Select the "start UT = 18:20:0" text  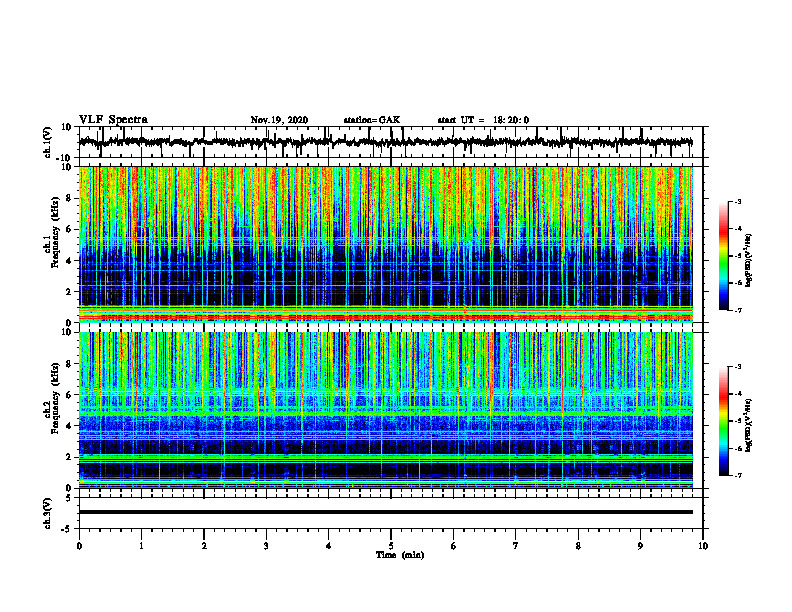(x=483, y=120)
